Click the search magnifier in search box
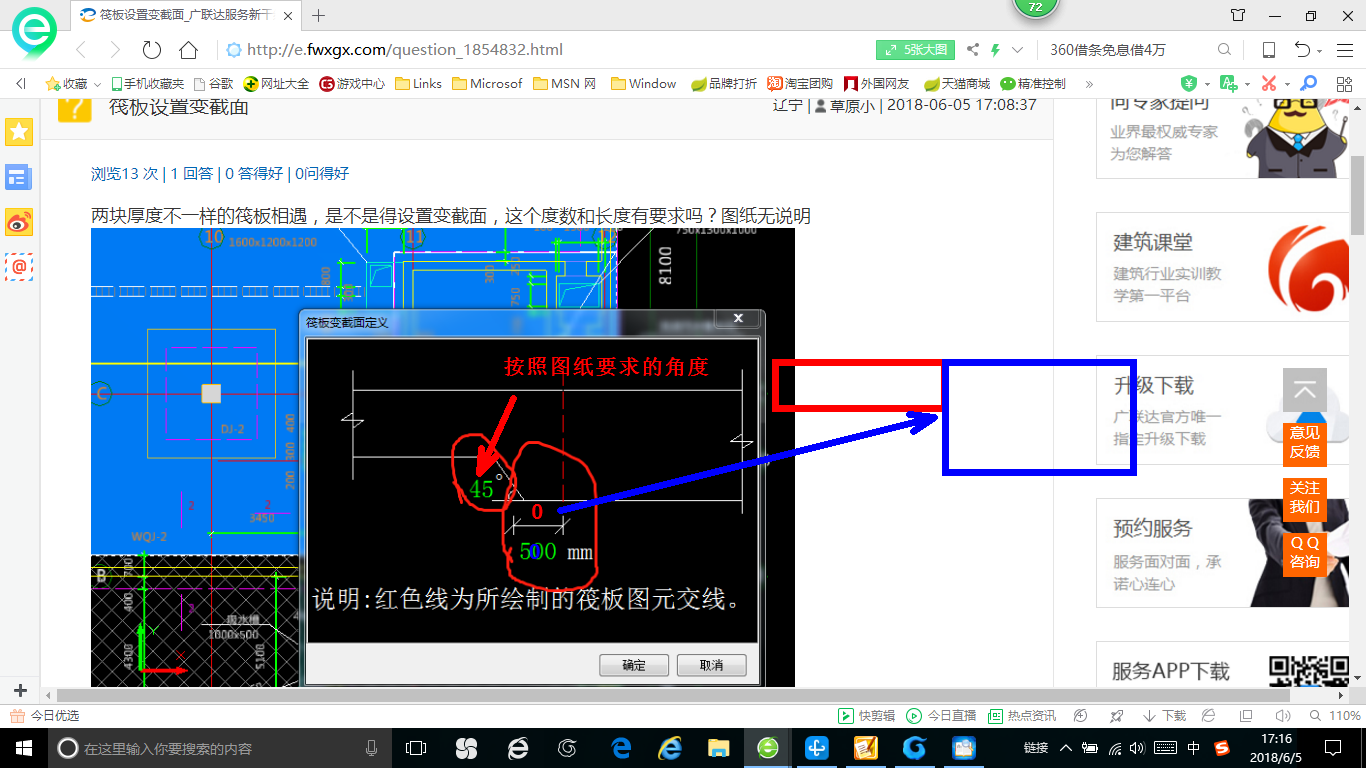Screen dimensions: 1366x768 1224,50
